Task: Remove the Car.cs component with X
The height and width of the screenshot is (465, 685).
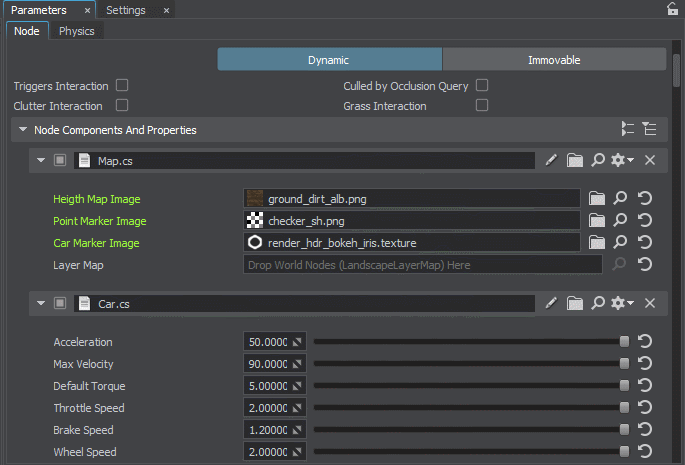Action: point(650,303)
